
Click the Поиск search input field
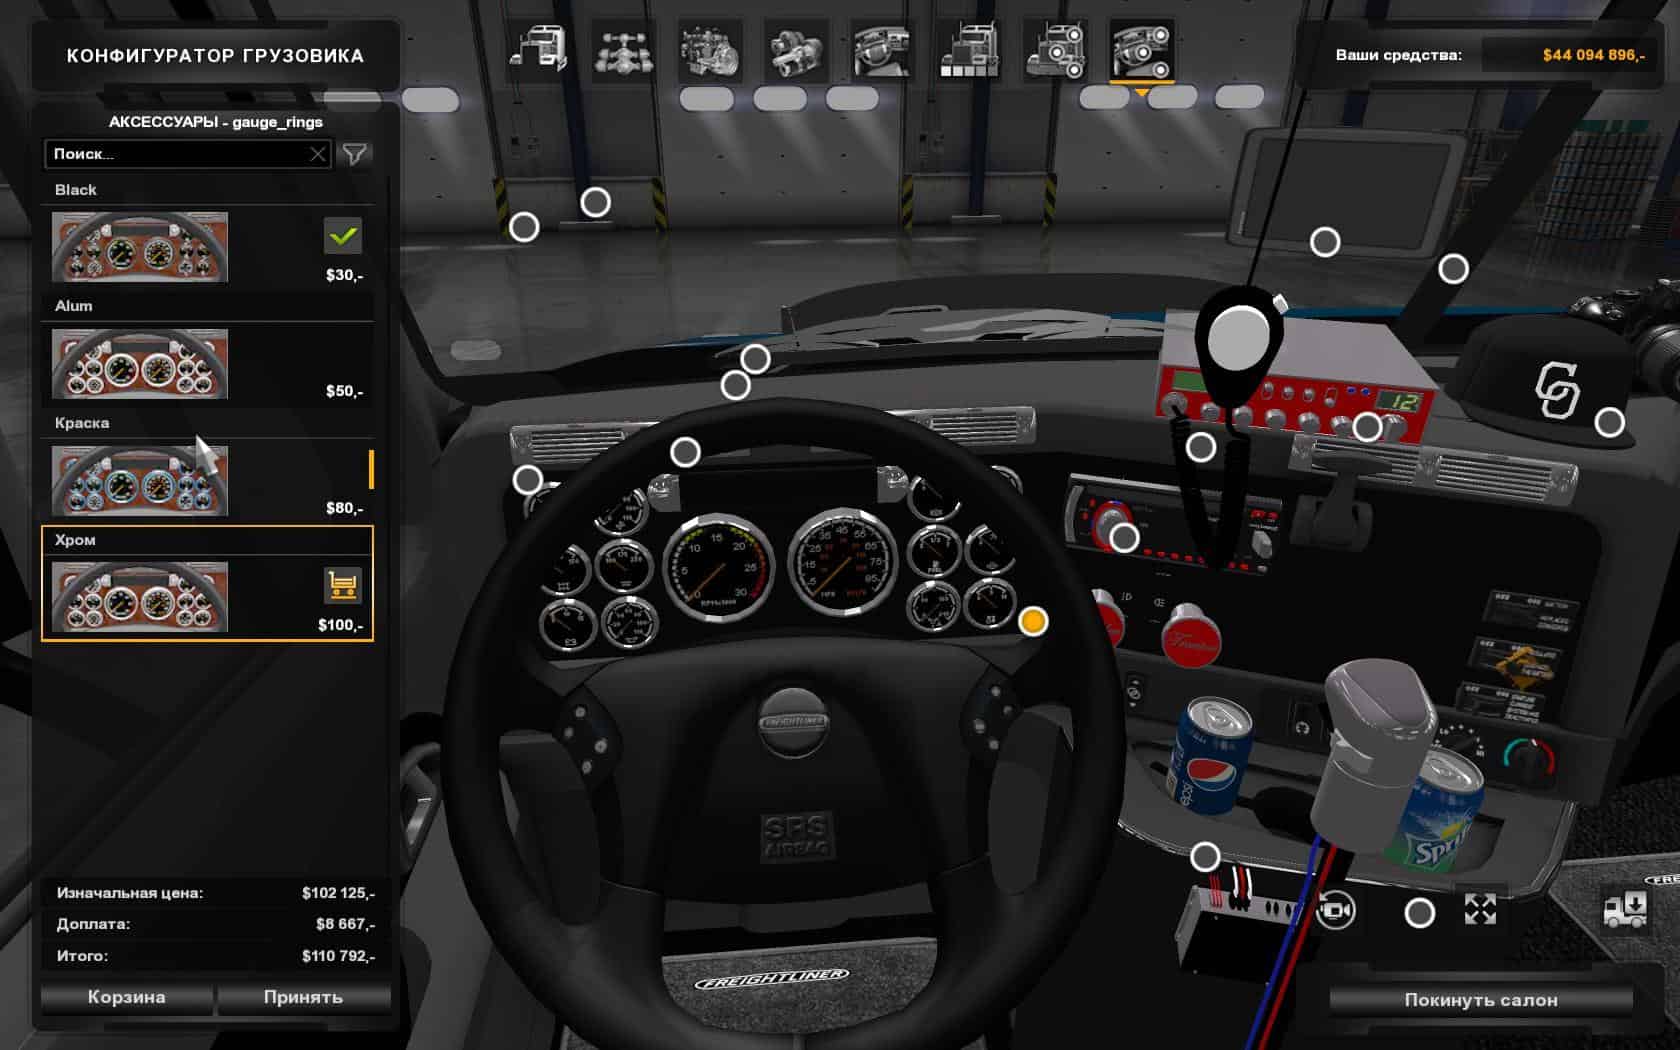tap(175, 154)
